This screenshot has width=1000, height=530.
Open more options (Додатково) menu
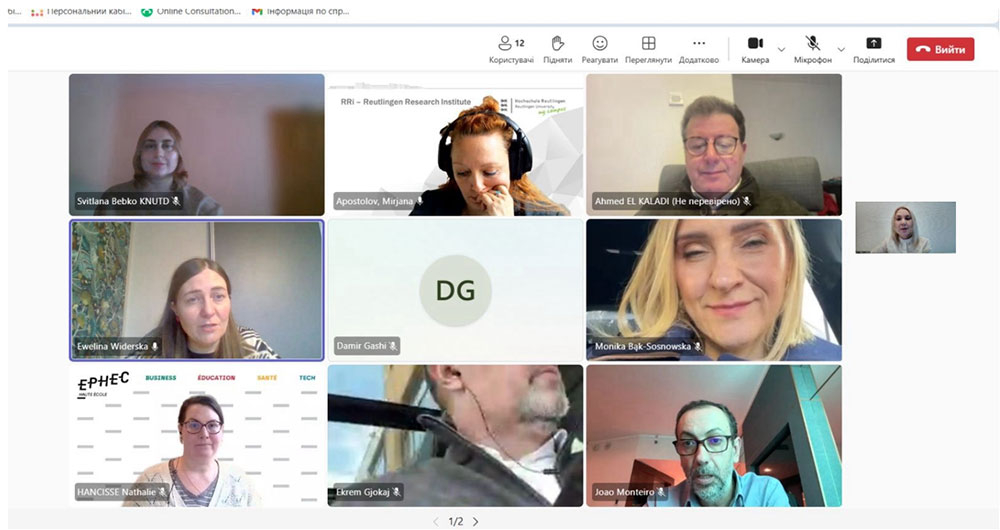(x=698, y=45)
